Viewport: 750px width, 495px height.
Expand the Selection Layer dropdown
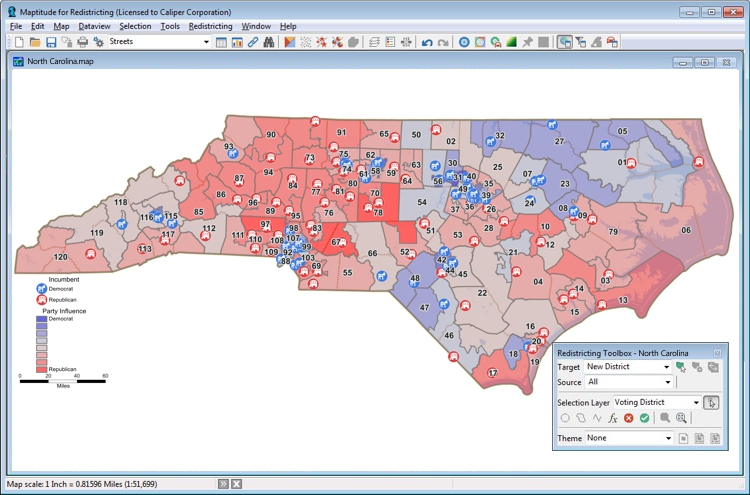695,402
